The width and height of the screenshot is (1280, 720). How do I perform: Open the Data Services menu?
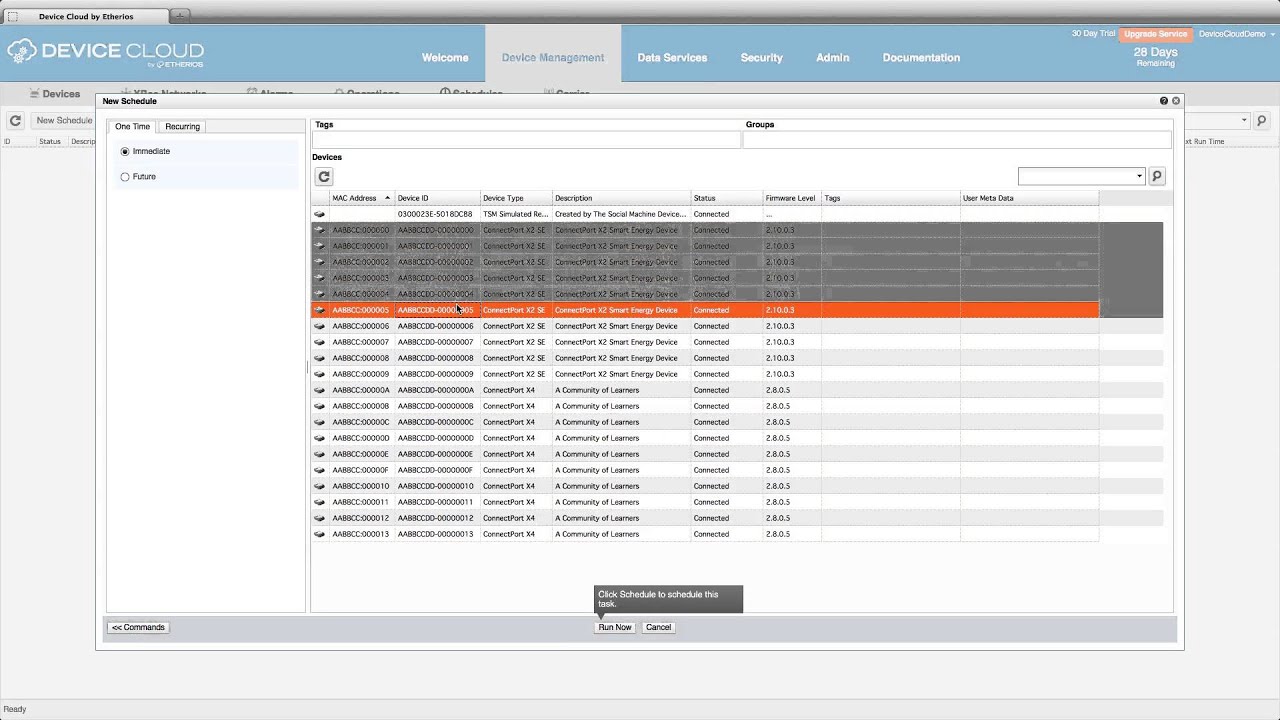click(672, 58)
